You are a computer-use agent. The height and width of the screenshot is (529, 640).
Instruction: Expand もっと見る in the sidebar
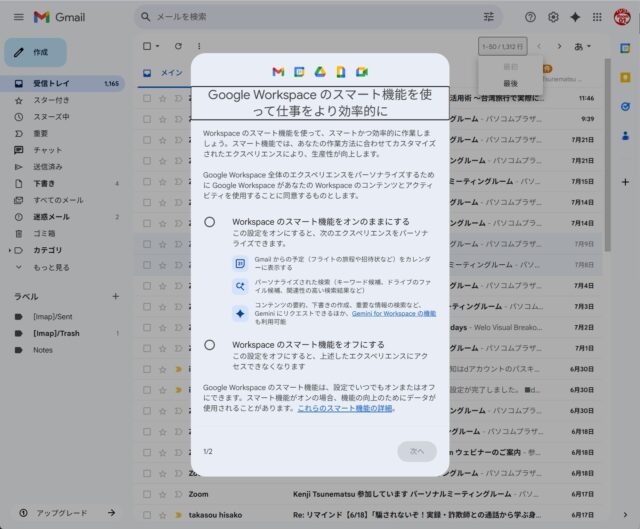[x=51, y=267]
